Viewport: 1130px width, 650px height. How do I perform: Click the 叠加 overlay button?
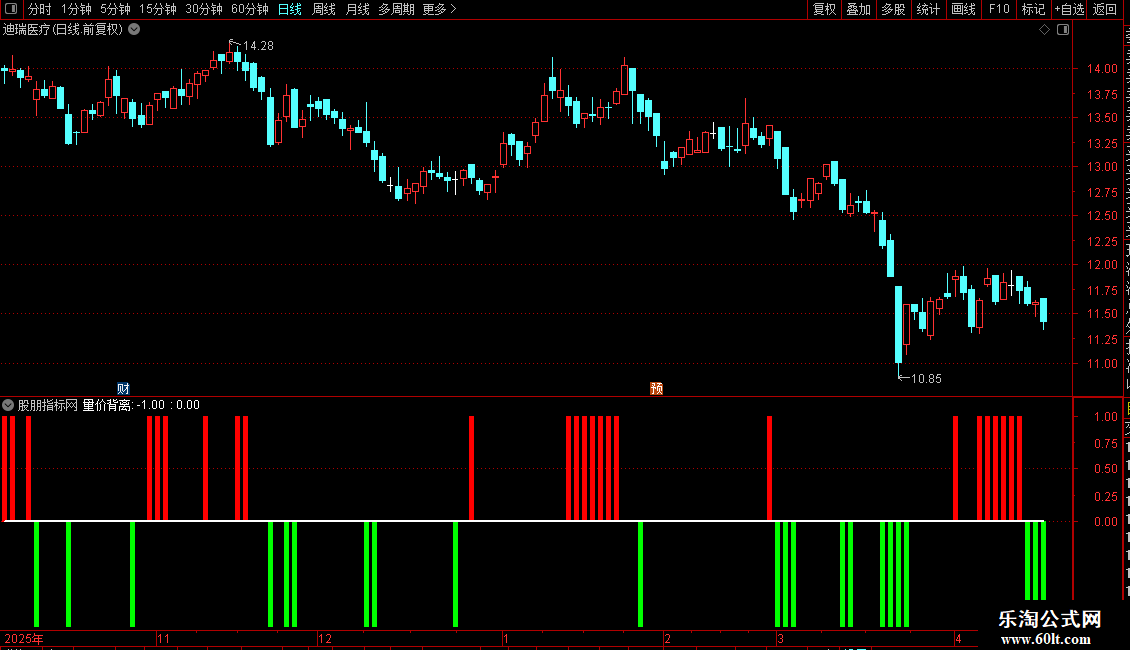tap(858, 9)
